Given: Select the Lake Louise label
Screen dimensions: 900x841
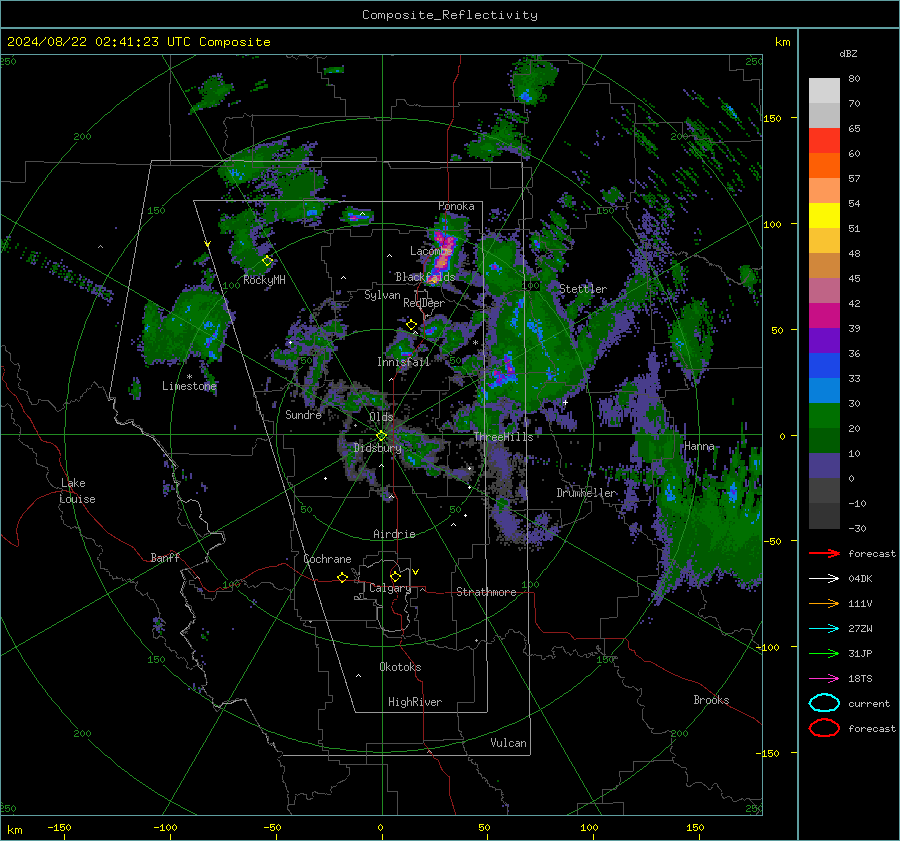Looking at the screenshot, I should tap(78, 491).
